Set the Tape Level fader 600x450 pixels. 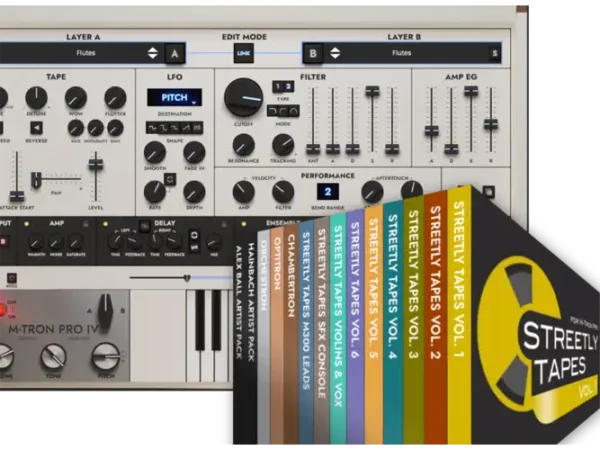[96, 164]
